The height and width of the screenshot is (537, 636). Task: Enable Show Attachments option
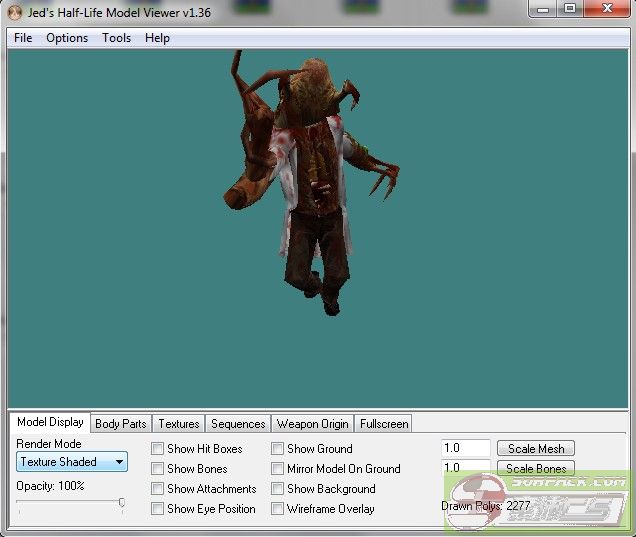pyautogui.click(x=158, y=489)
